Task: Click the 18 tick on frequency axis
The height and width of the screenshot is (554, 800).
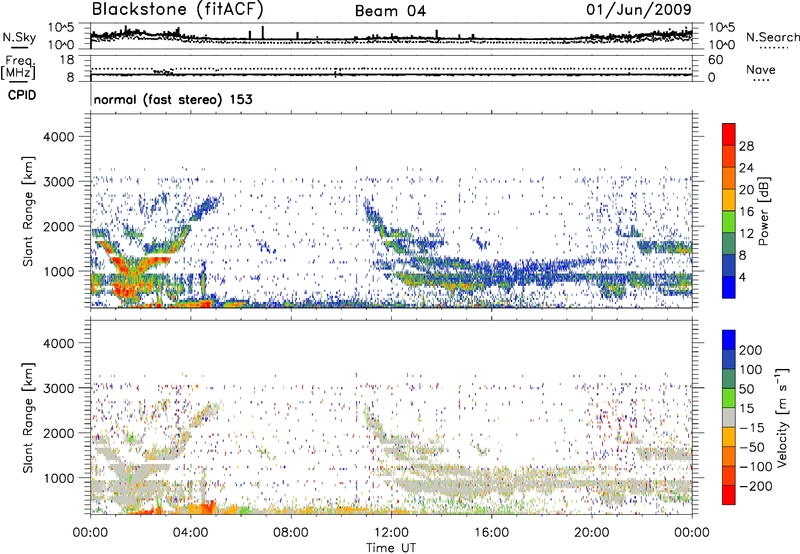Action: (x=67, y=60)
